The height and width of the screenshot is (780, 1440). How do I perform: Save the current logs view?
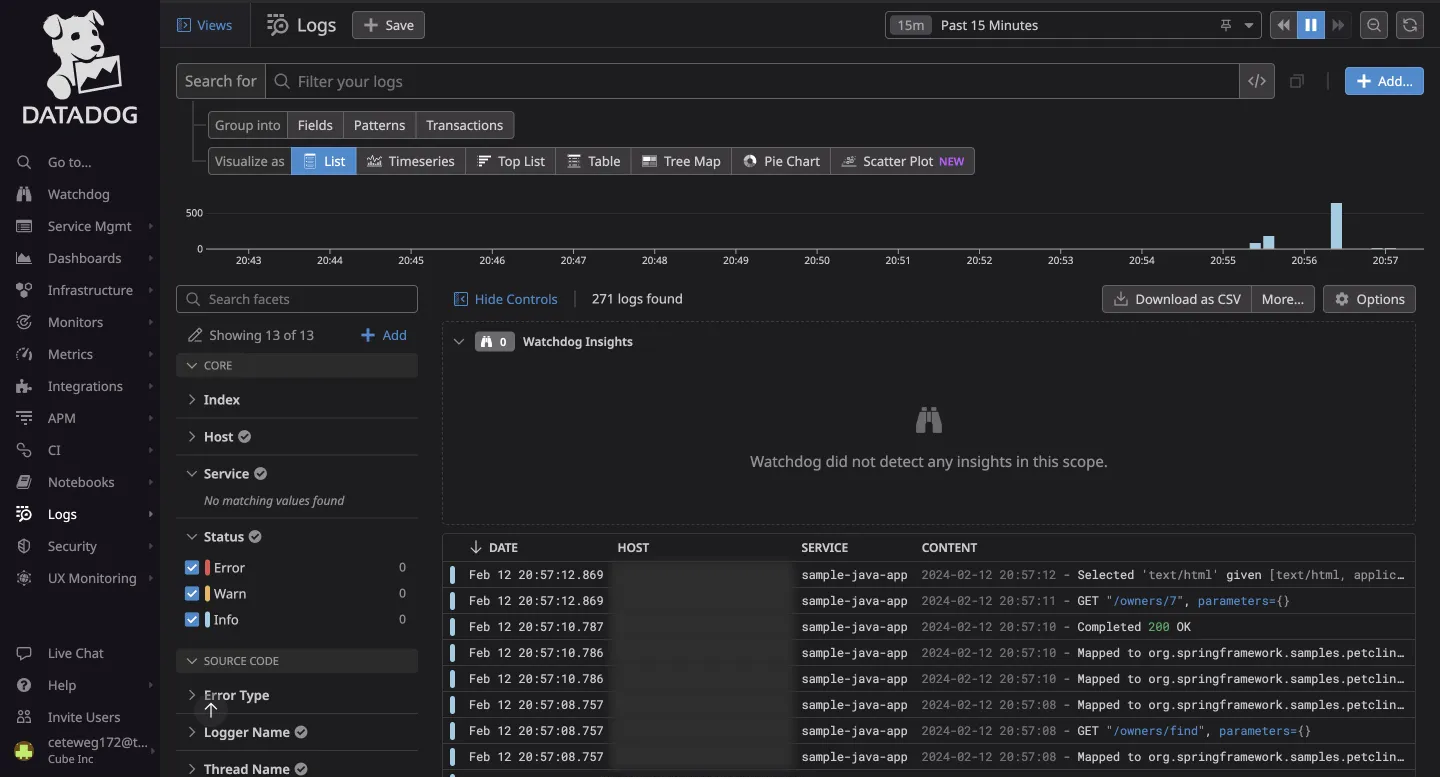tap(388, 25)
